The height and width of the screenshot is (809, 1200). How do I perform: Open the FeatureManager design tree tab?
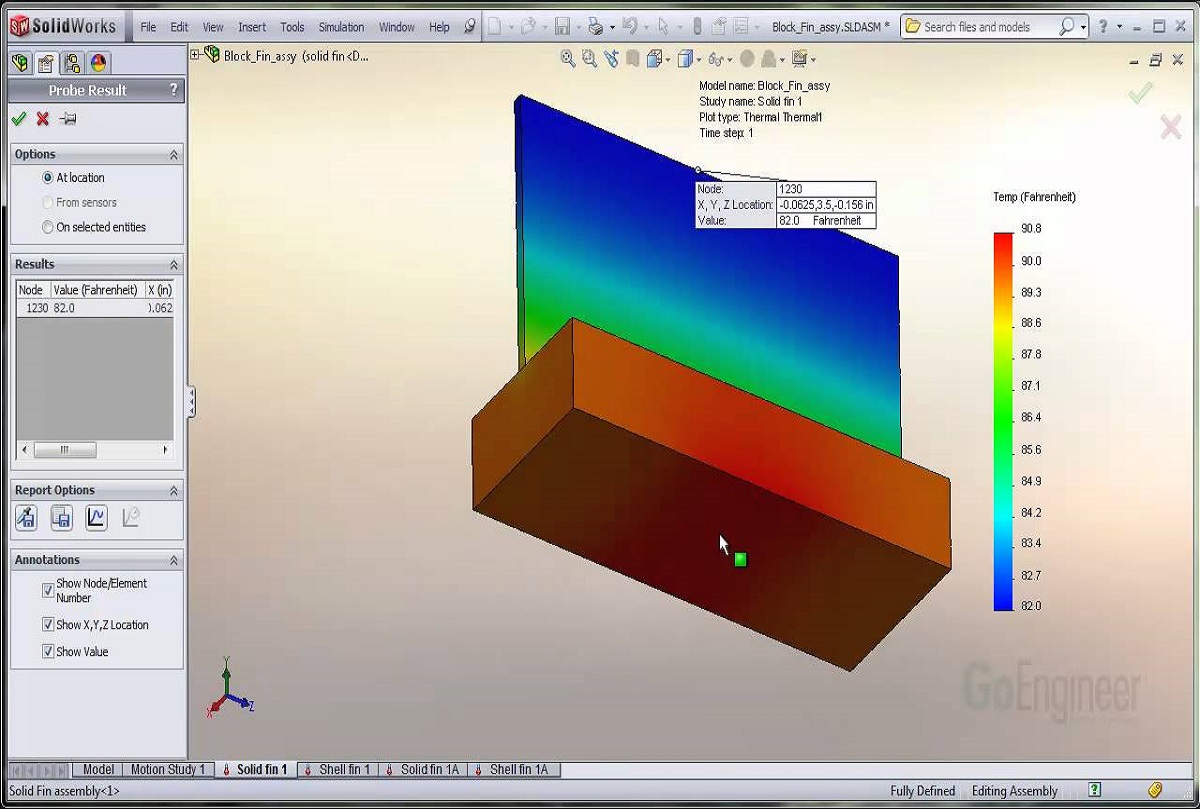[20, 64]
